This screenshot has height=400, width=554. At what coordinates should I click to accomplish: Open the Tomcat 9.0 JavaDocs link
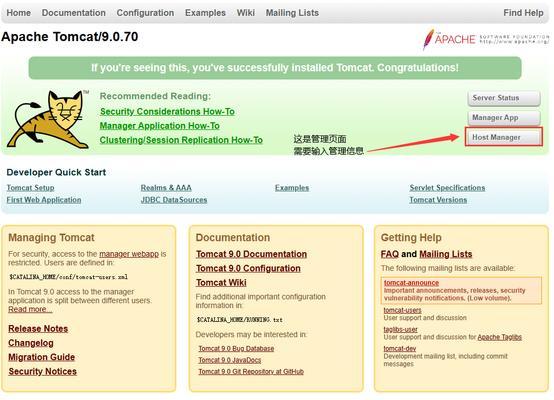230,360
